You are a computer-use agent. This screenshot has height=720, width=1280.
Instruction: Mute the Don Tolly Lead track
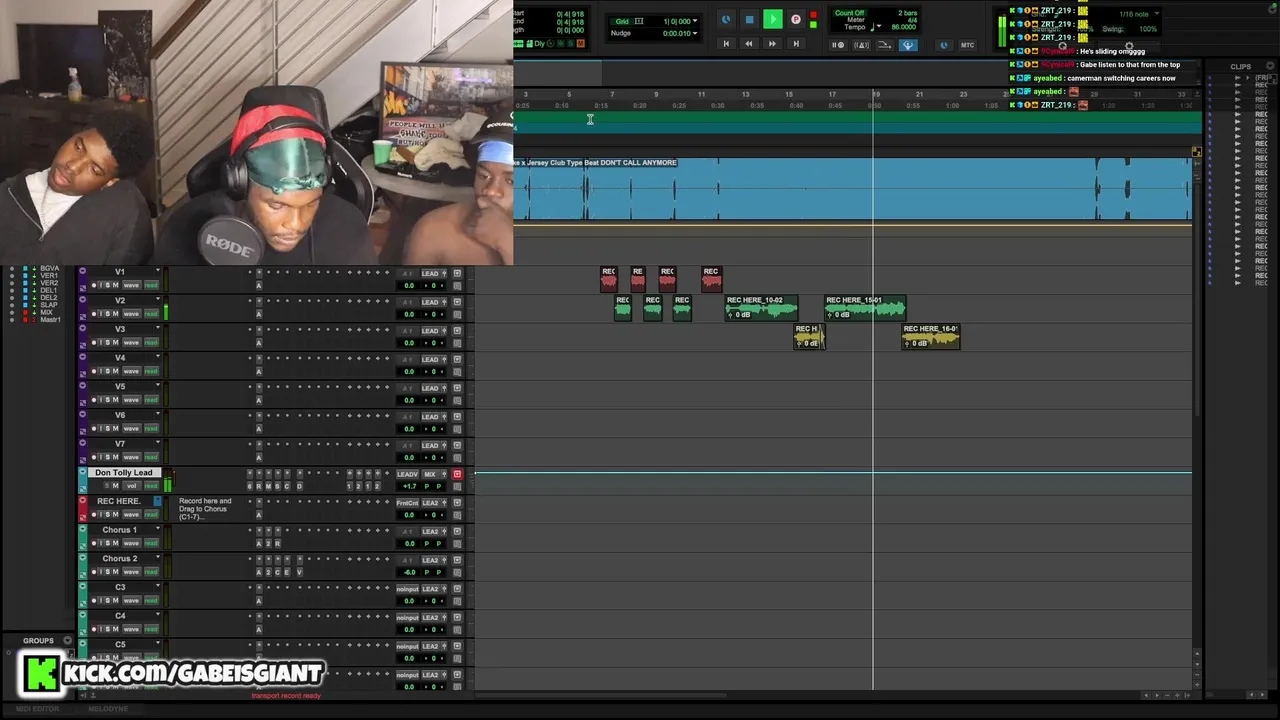(115, 486)
